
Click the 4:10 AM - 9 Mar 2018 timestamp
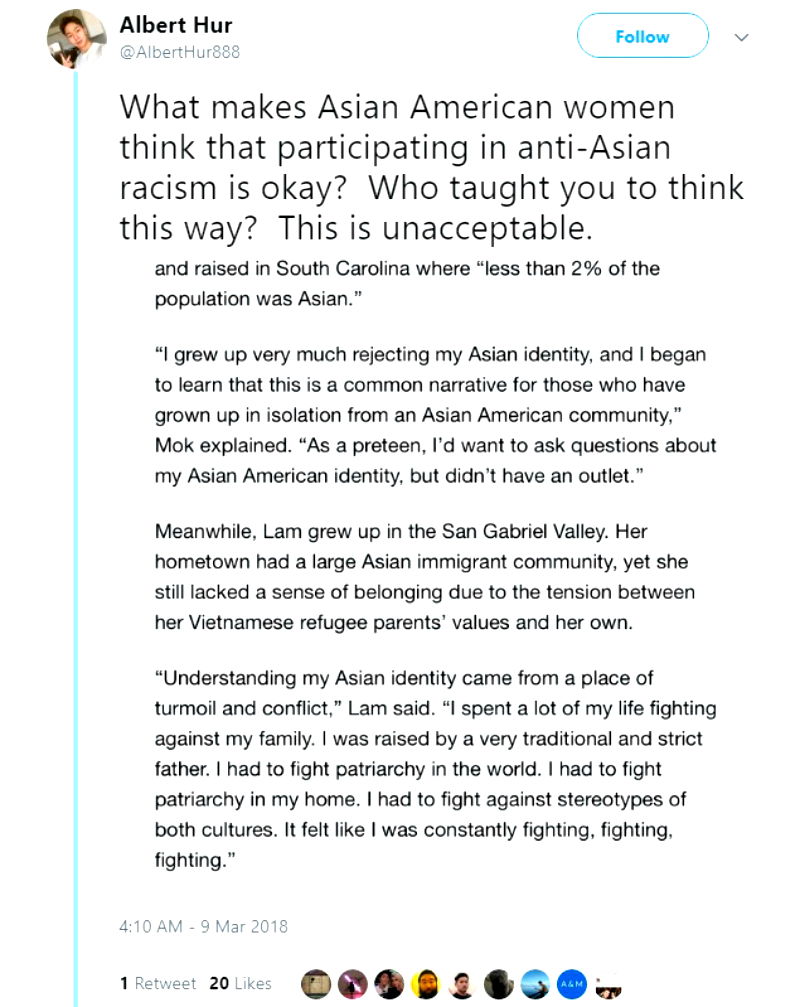coord(204,926)
